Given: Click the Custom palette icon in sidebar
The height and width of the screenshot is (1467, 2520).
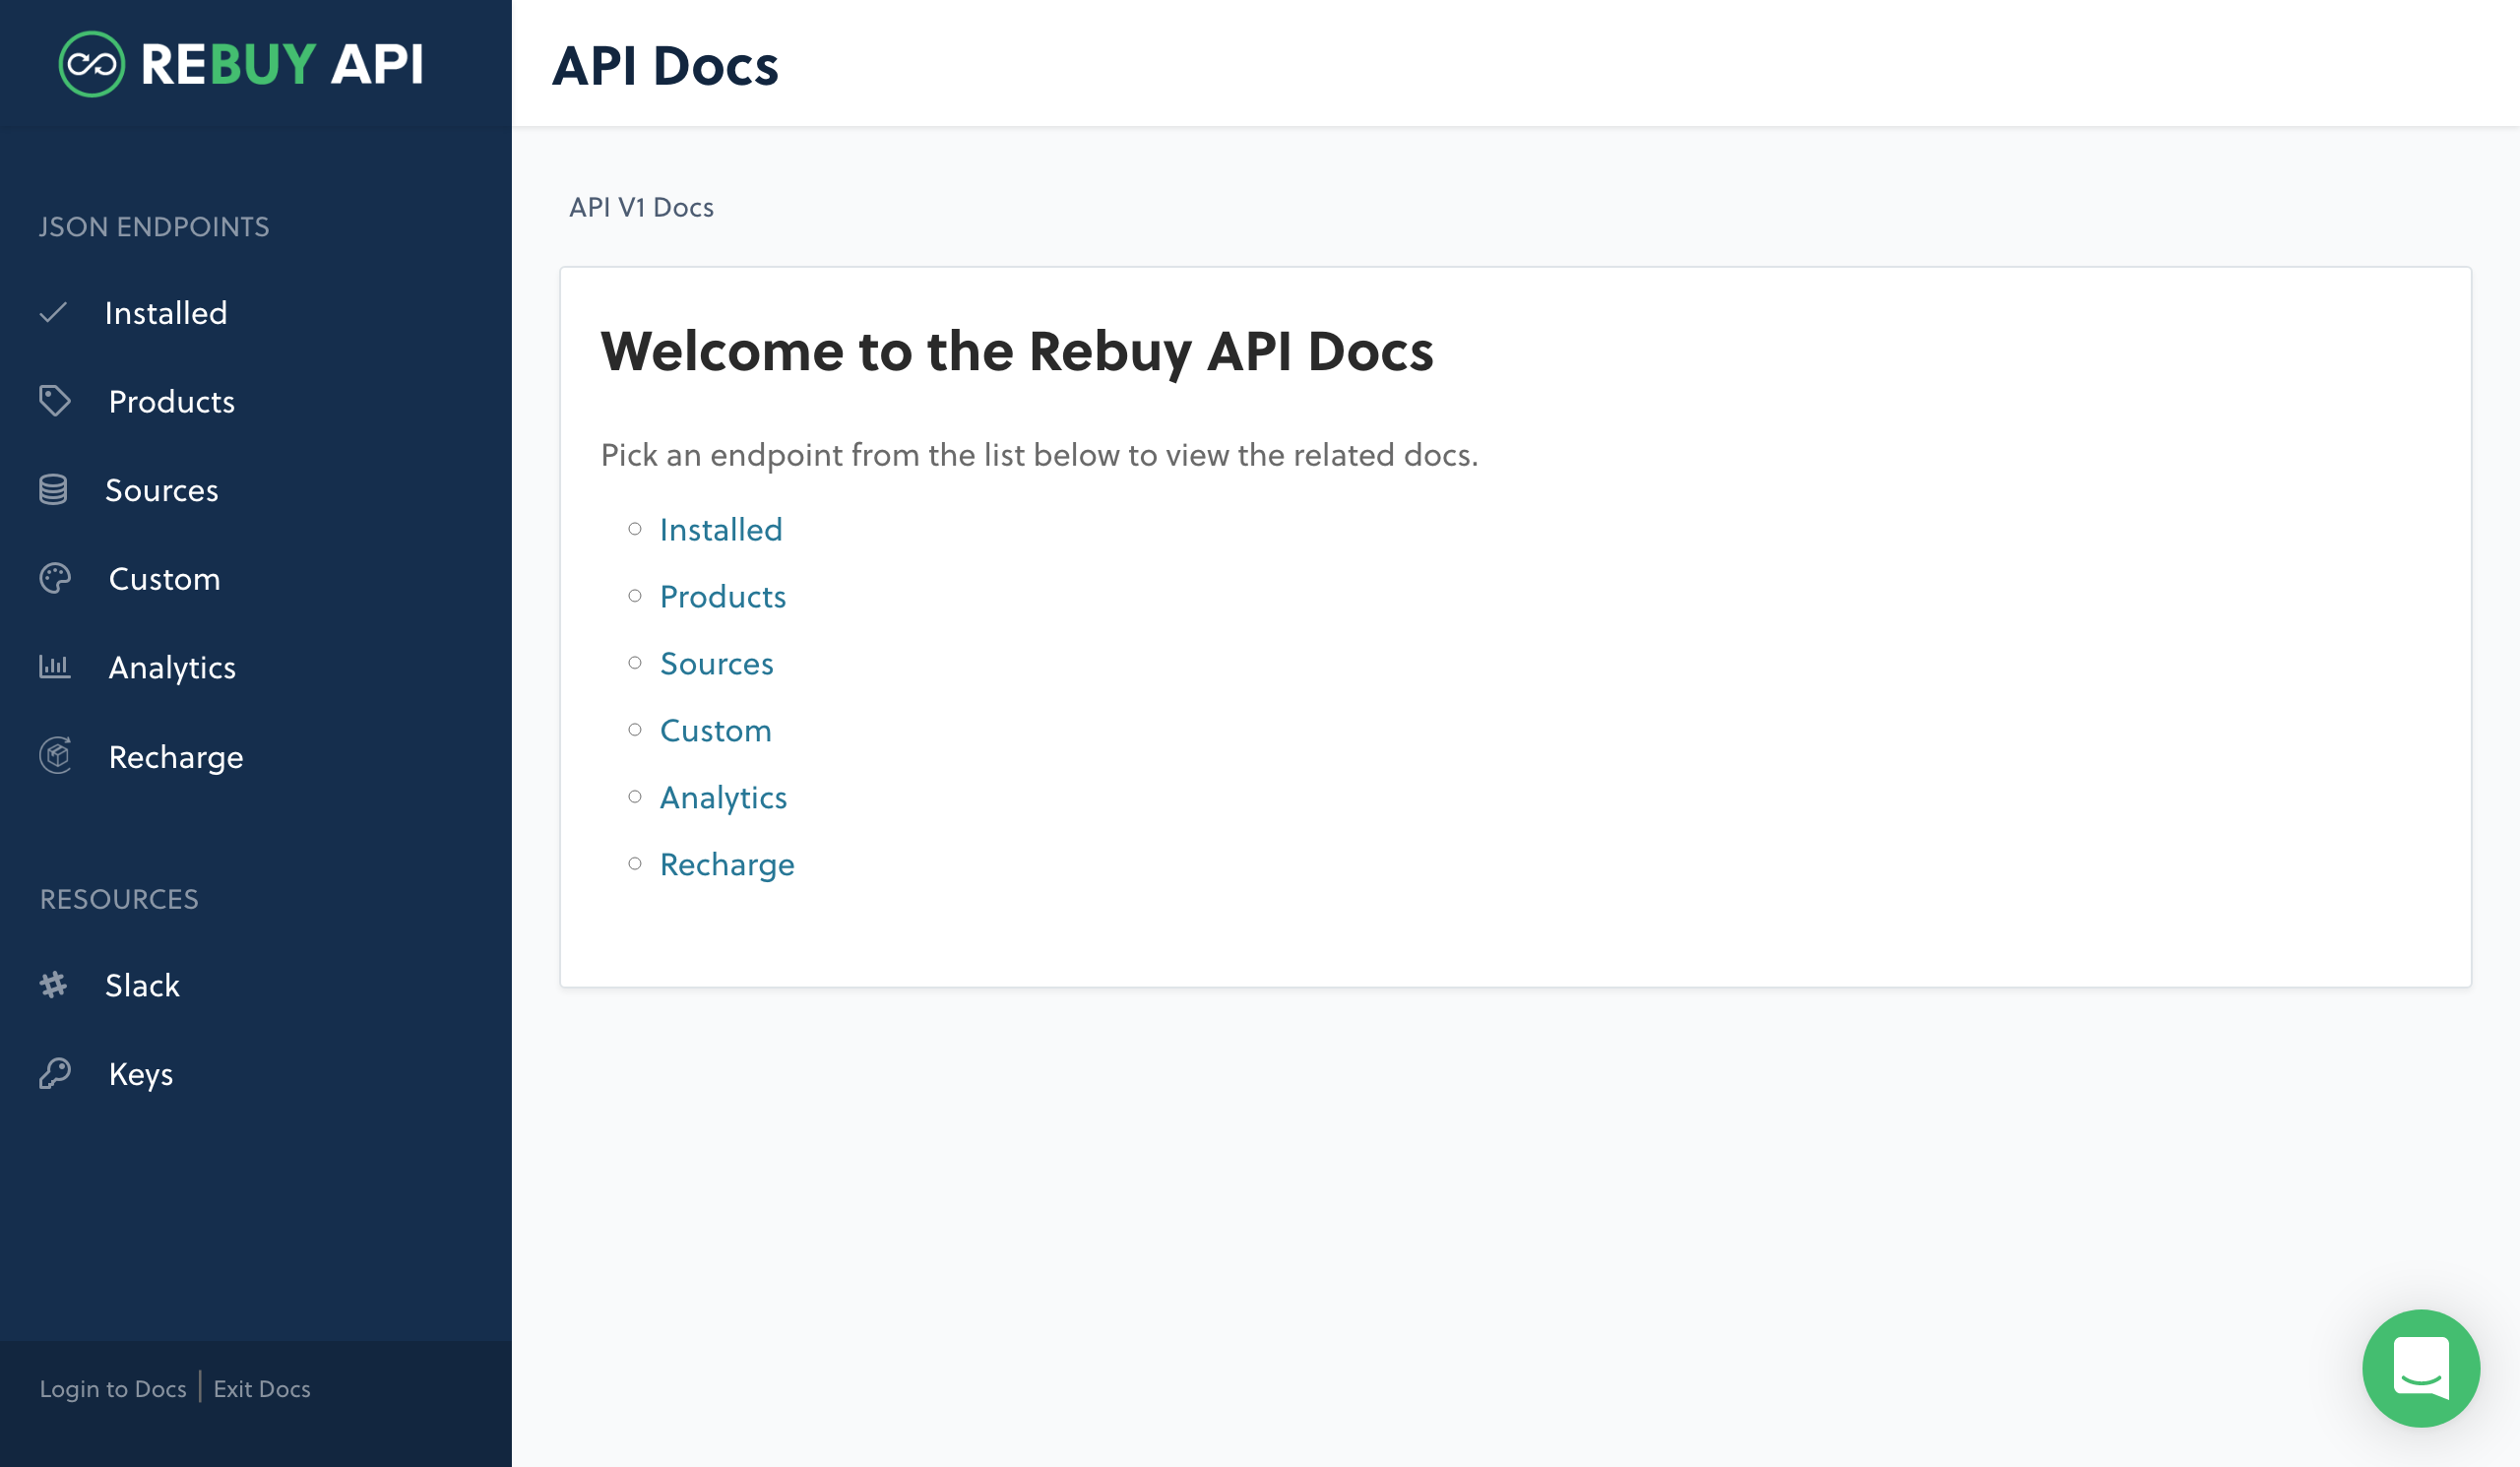Looking at the screenshot, I should pyautogui.click(x=55, y=578).
